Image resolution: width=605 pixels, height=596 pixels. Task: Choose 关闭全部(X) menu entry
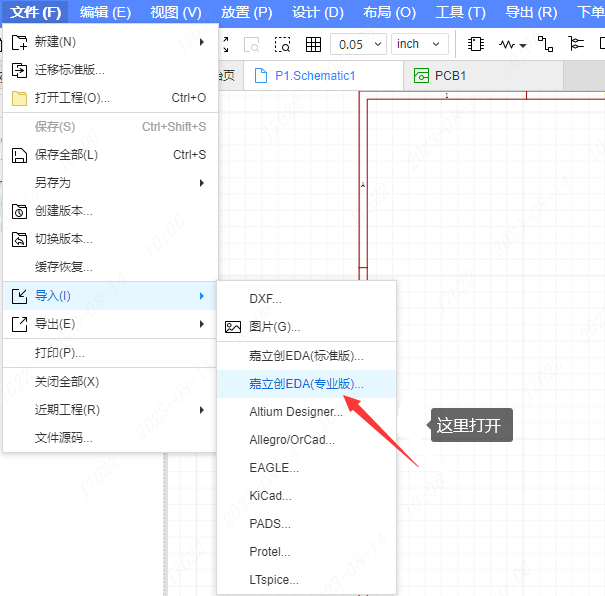[x=110, y=382]
